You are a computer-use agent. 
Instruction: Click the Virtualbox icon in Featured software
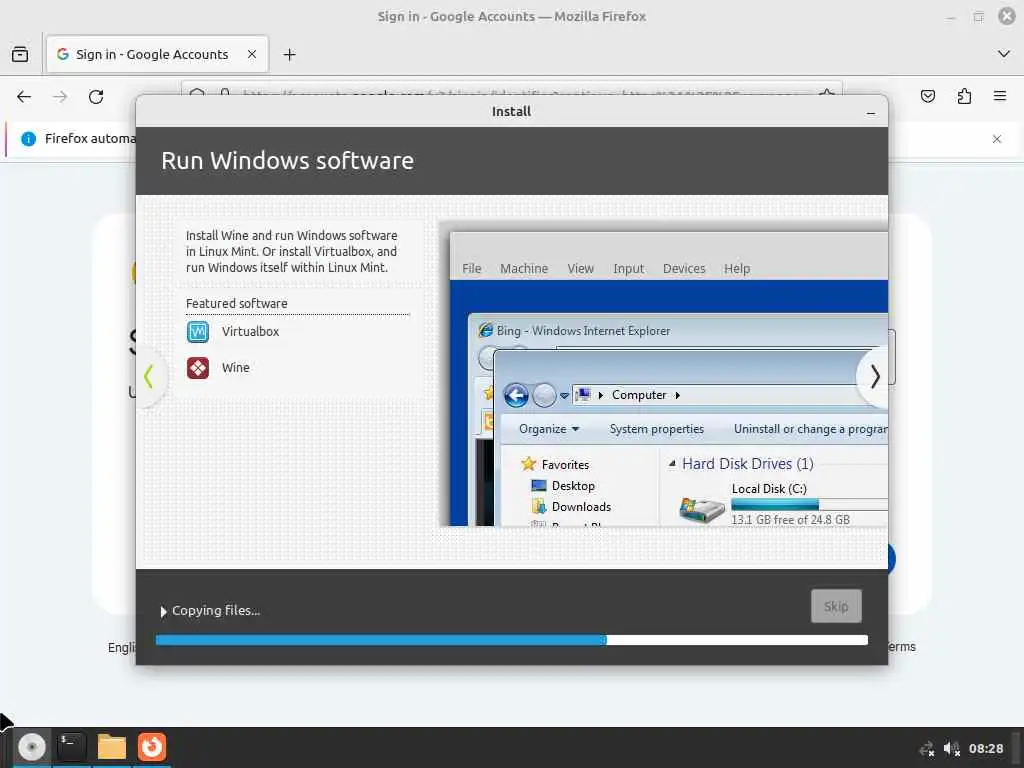[198, 332]
